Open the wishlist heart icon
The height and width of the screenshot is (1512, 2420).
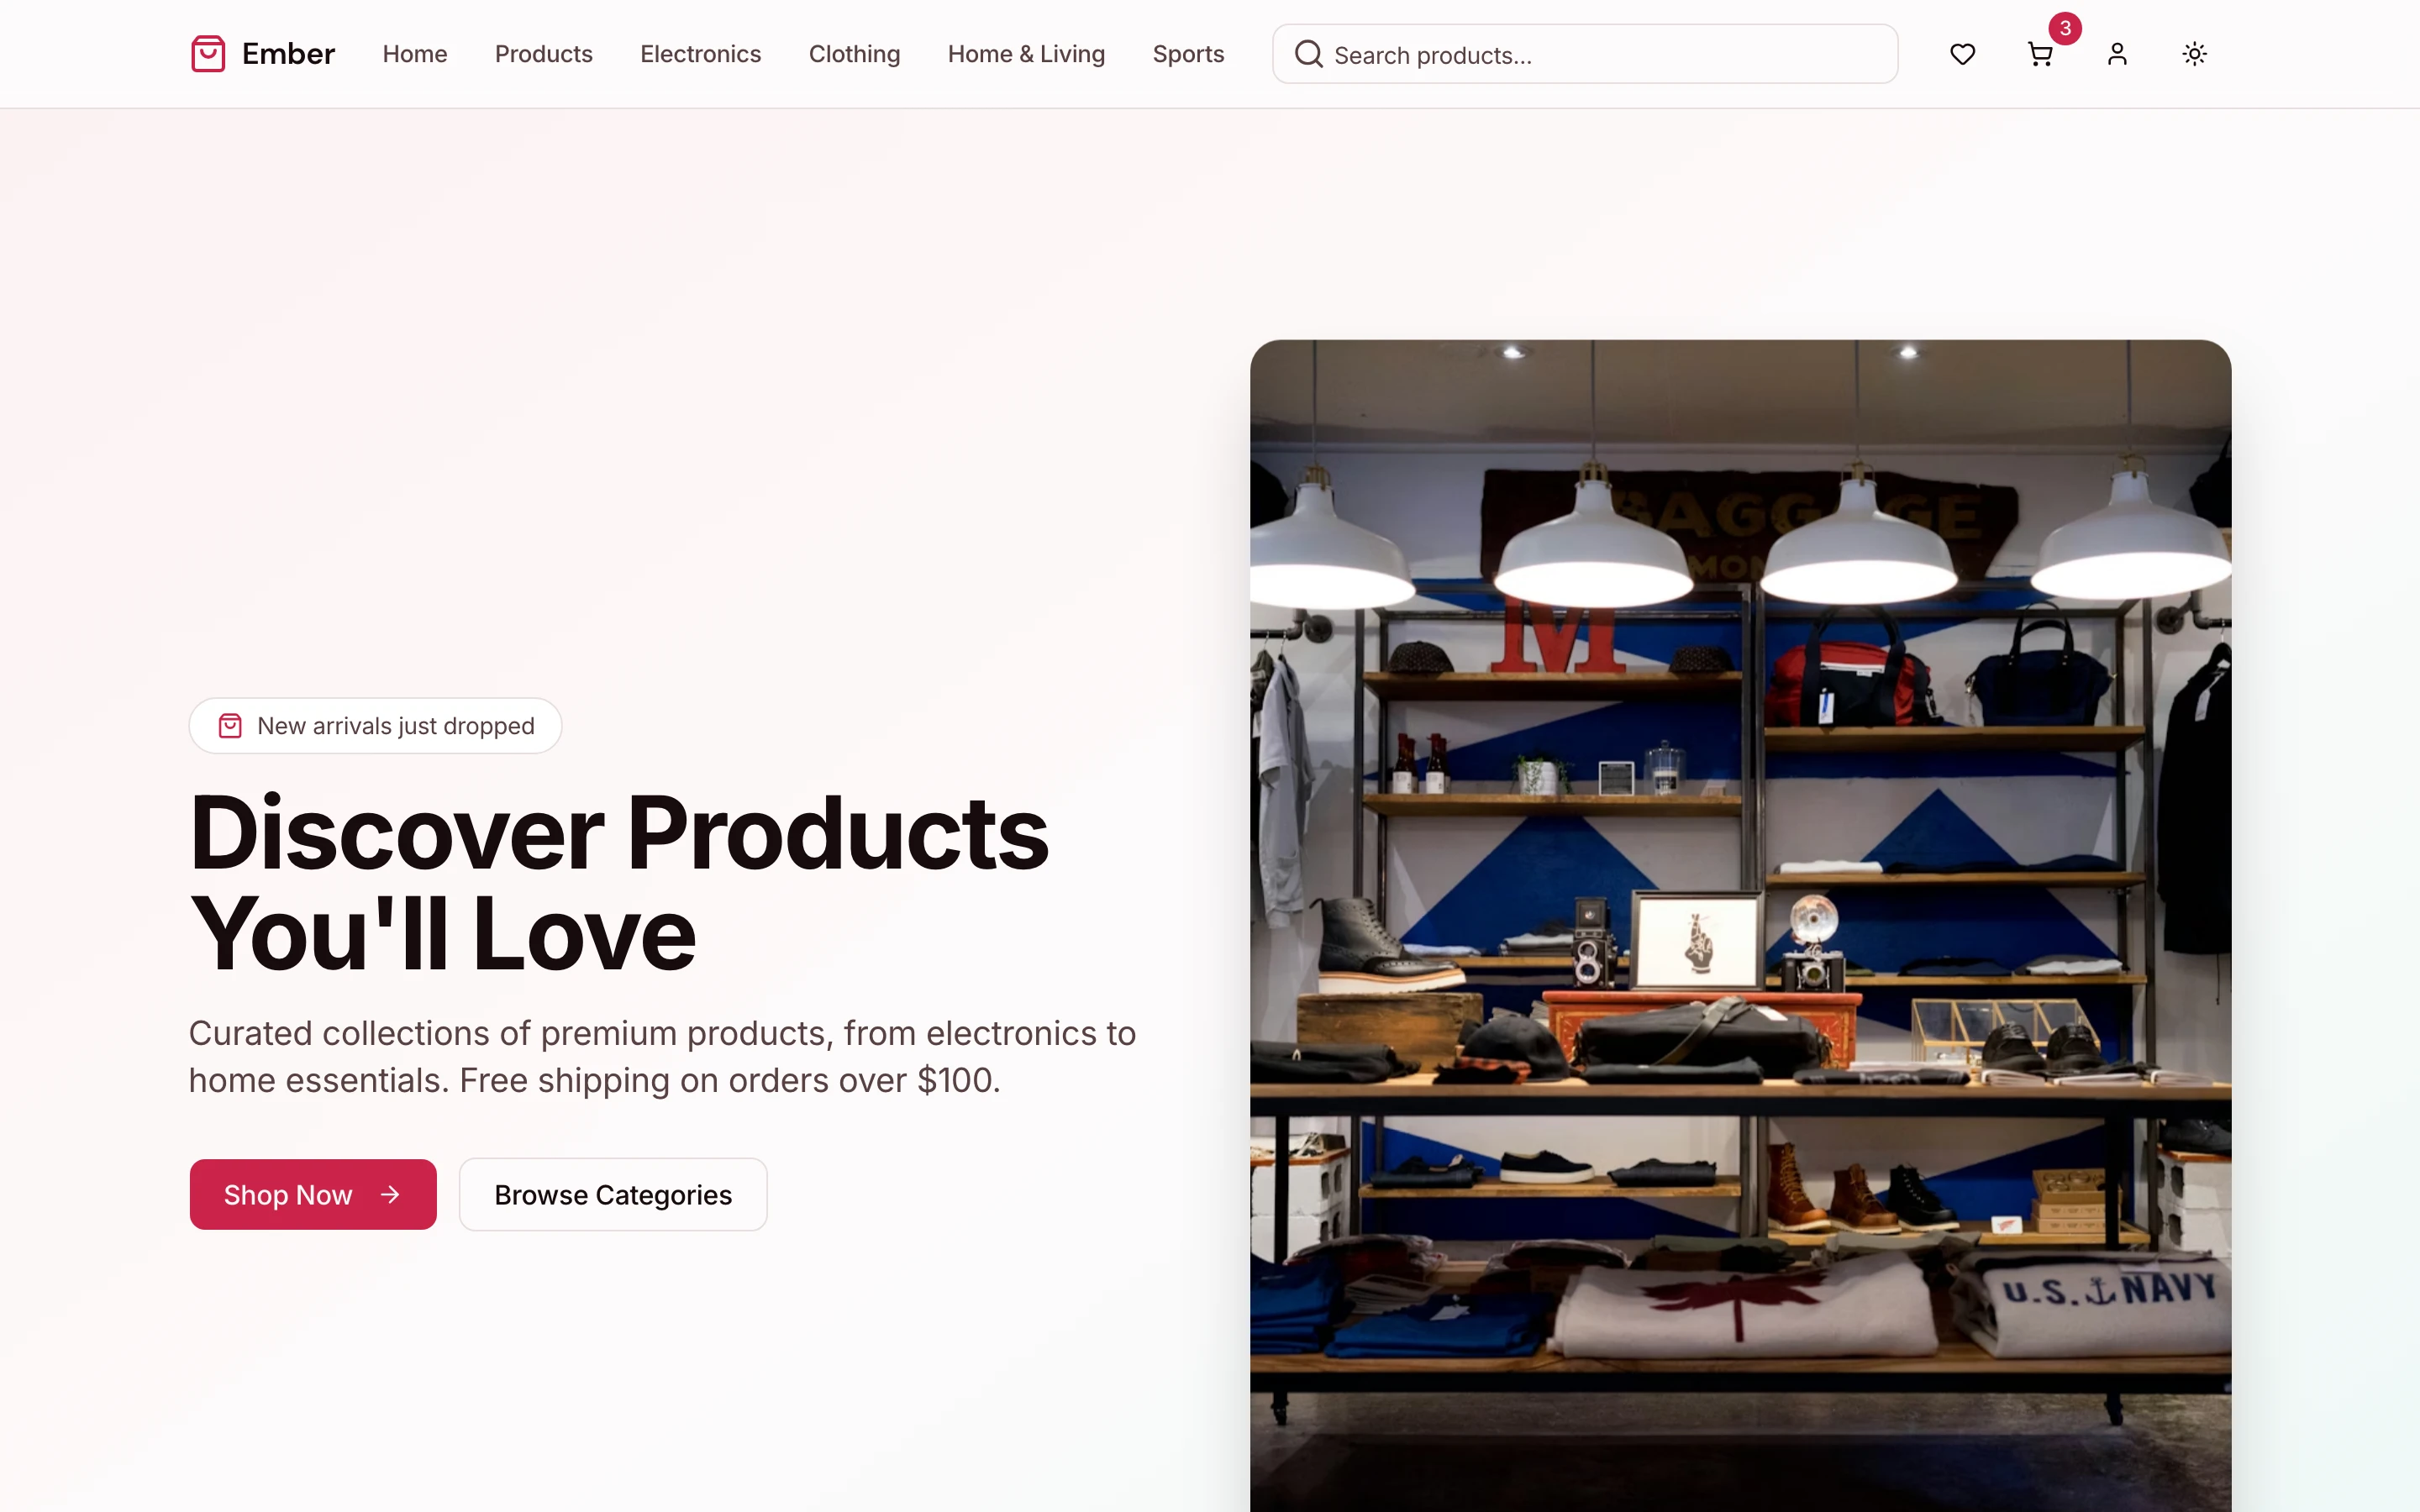(x=1962, y=54)
